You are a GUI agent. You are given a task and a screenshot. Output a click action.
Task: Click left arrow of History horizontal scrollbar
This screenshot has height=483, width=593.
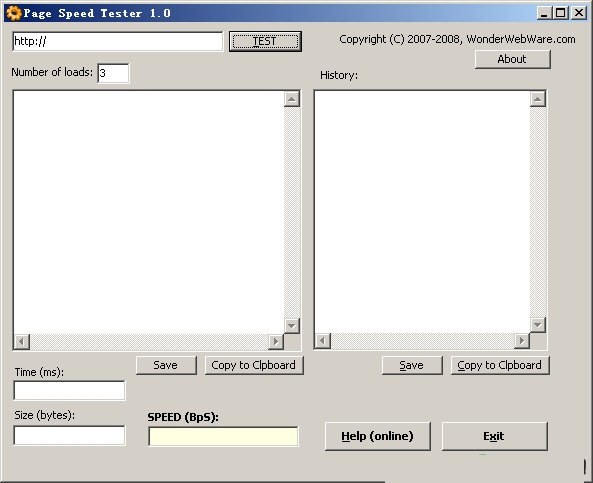(323, 341)
